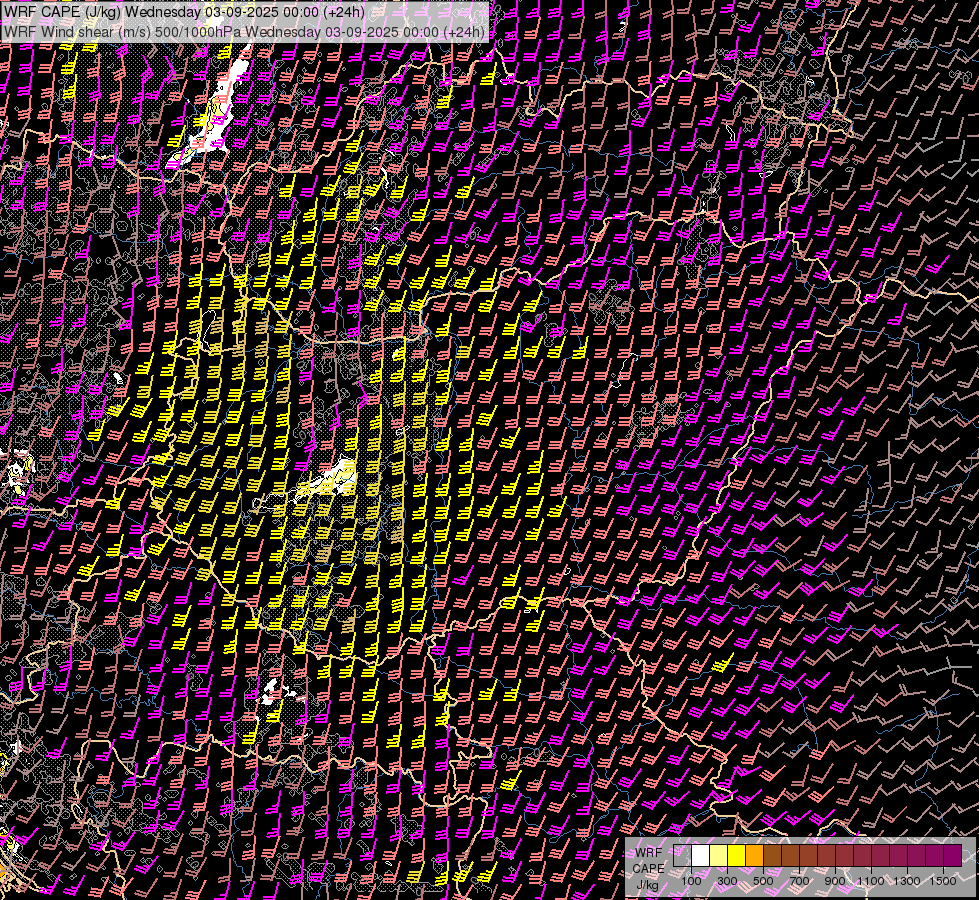Viewport: 979px width, 900px height.
Task: Click the legend value 1500
Action: pyautogui.click(x=943, y=881)
